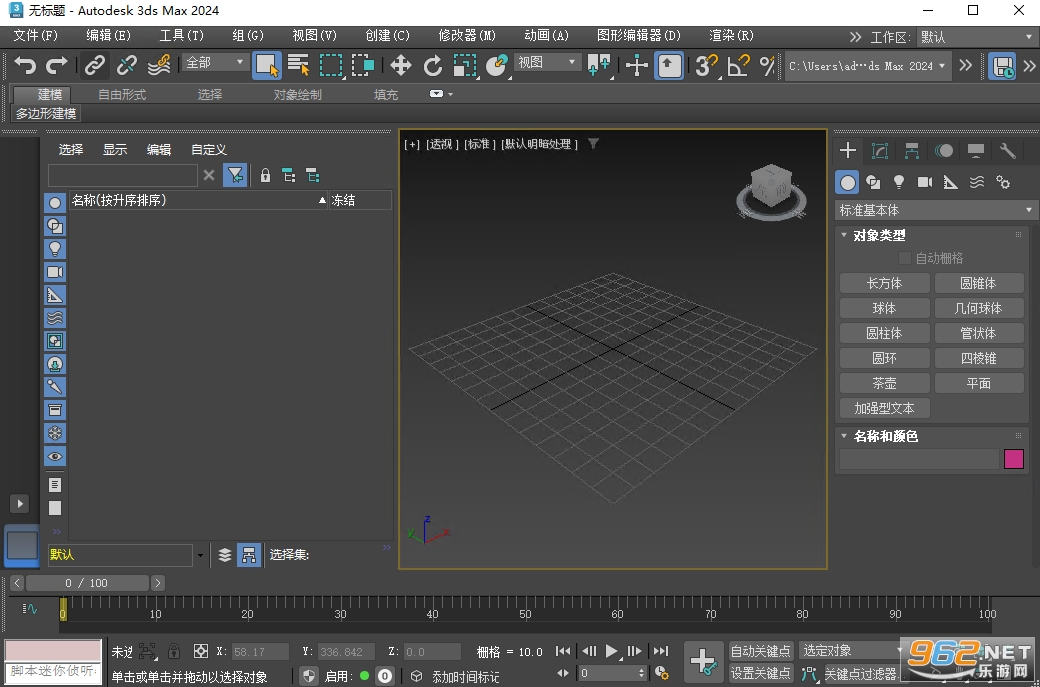Select the Unlink selection tool
Viewport: 1040px width, 687px height.
(127, 65)
